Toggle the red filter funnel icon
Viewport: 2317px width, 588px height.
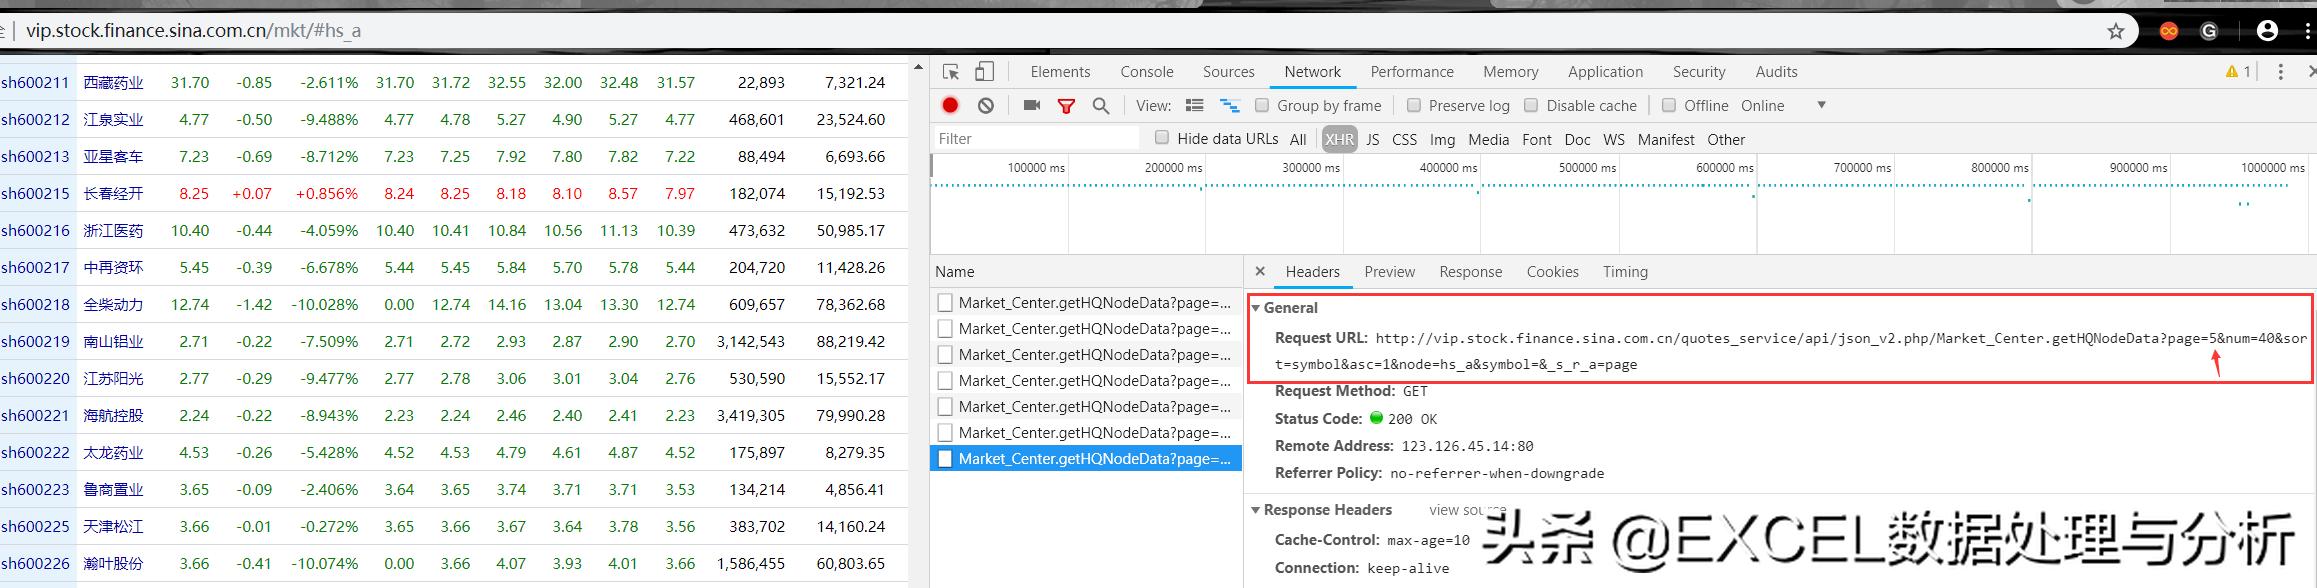click(1066, 105)
